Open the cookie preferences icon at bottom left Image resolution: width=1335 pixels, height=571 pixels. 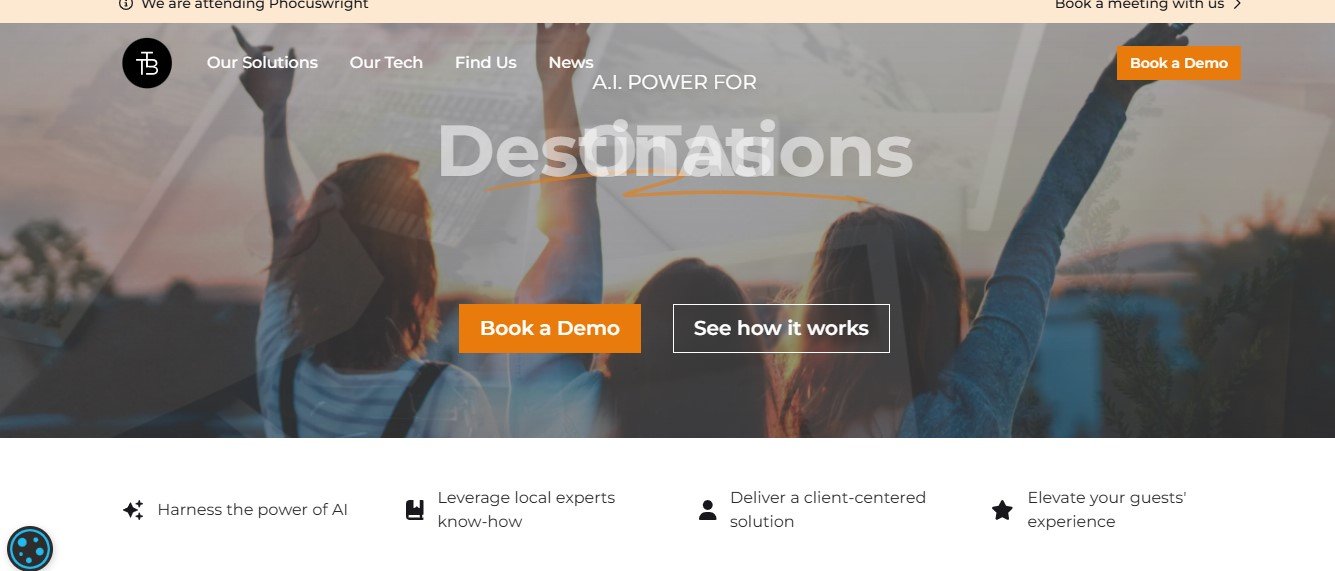30,548
